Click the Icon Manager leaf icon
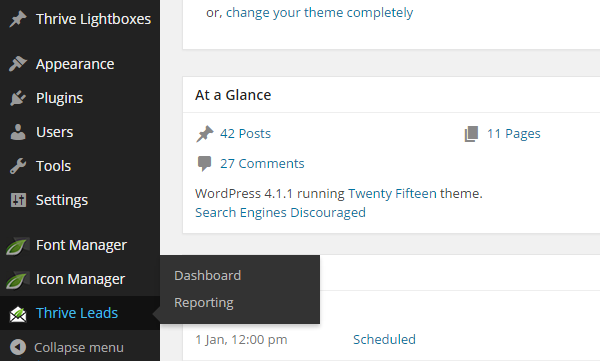 18,280
